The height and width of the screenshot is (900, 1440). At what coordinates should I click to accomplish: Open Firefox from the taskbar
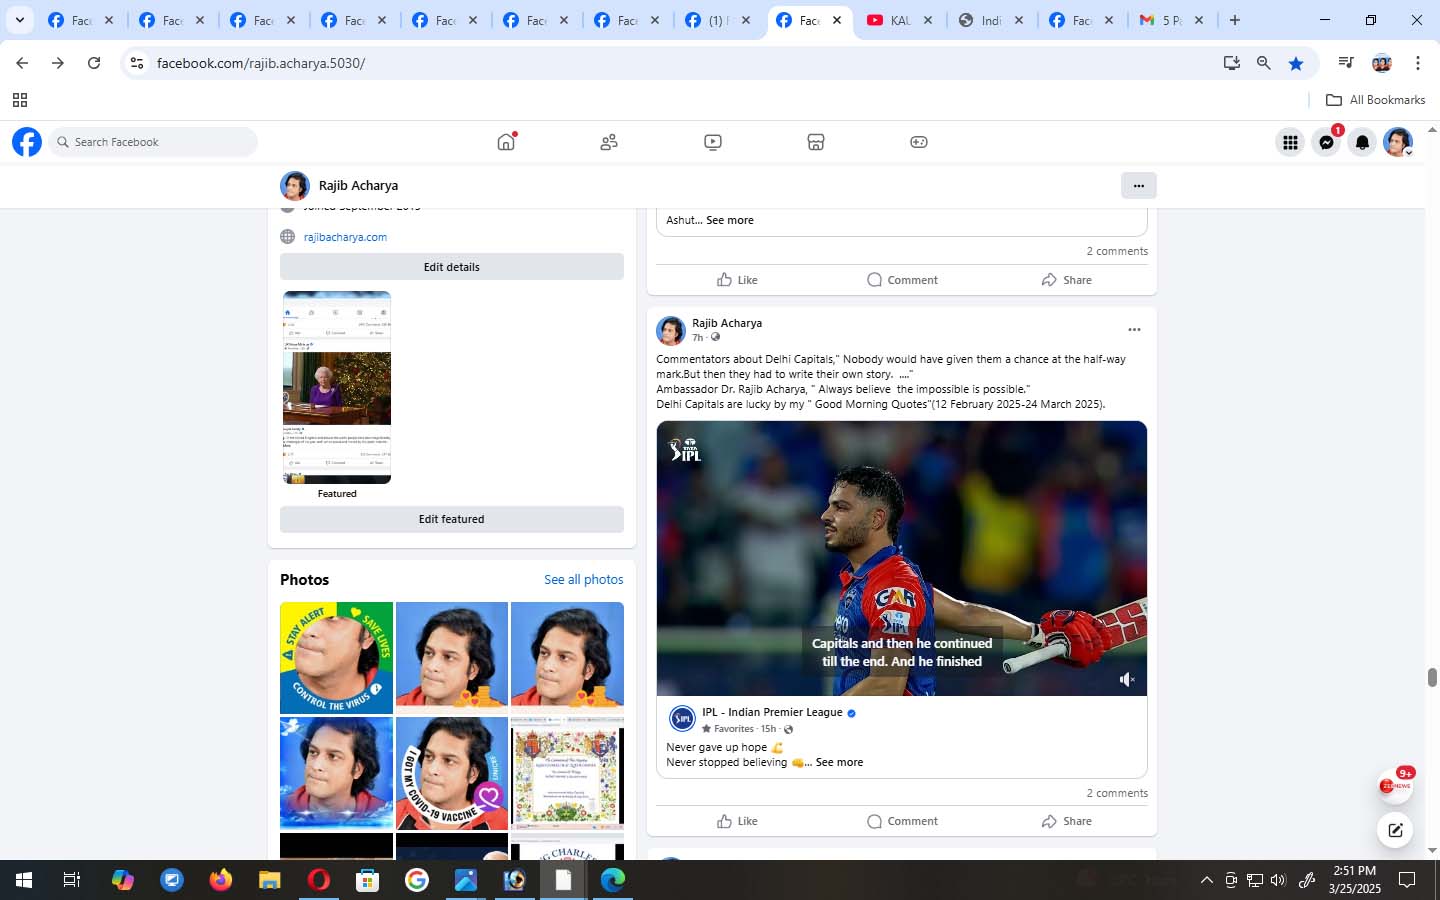(220, 880)
